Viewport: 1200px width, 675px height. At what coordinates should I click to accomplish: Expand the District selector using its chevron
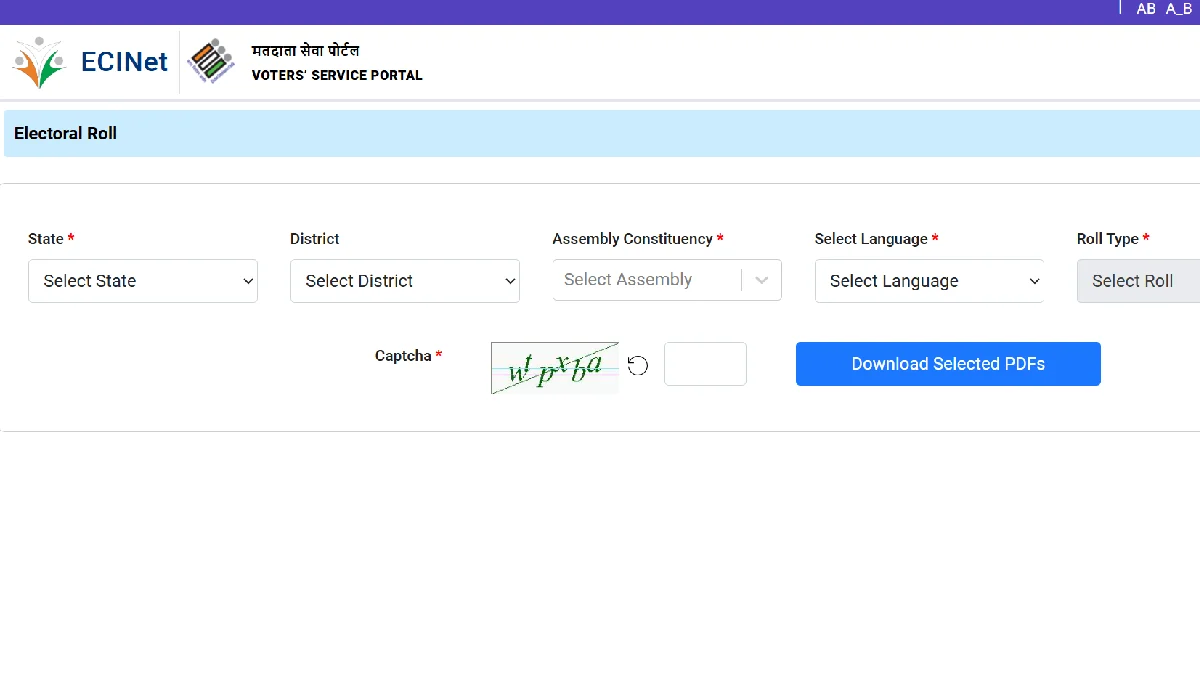click(x=509, y=281)
